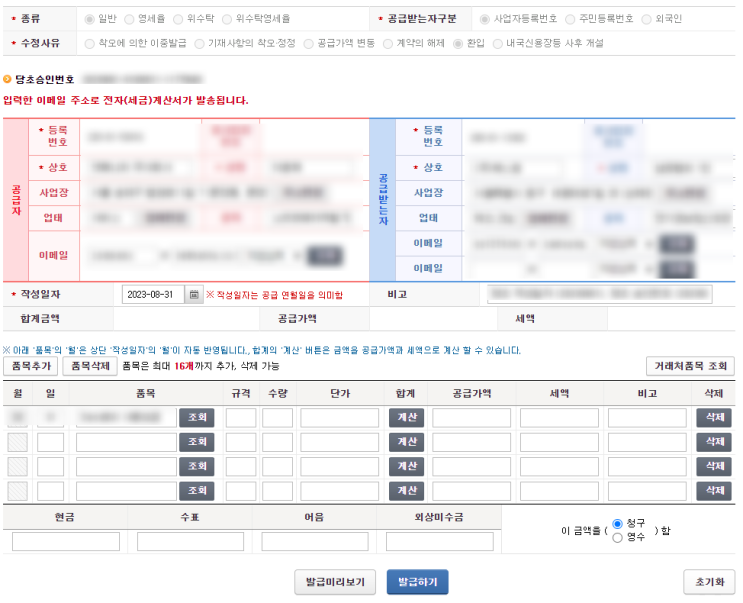
Task: Click the 단가 column header
Action: (340, 394)
